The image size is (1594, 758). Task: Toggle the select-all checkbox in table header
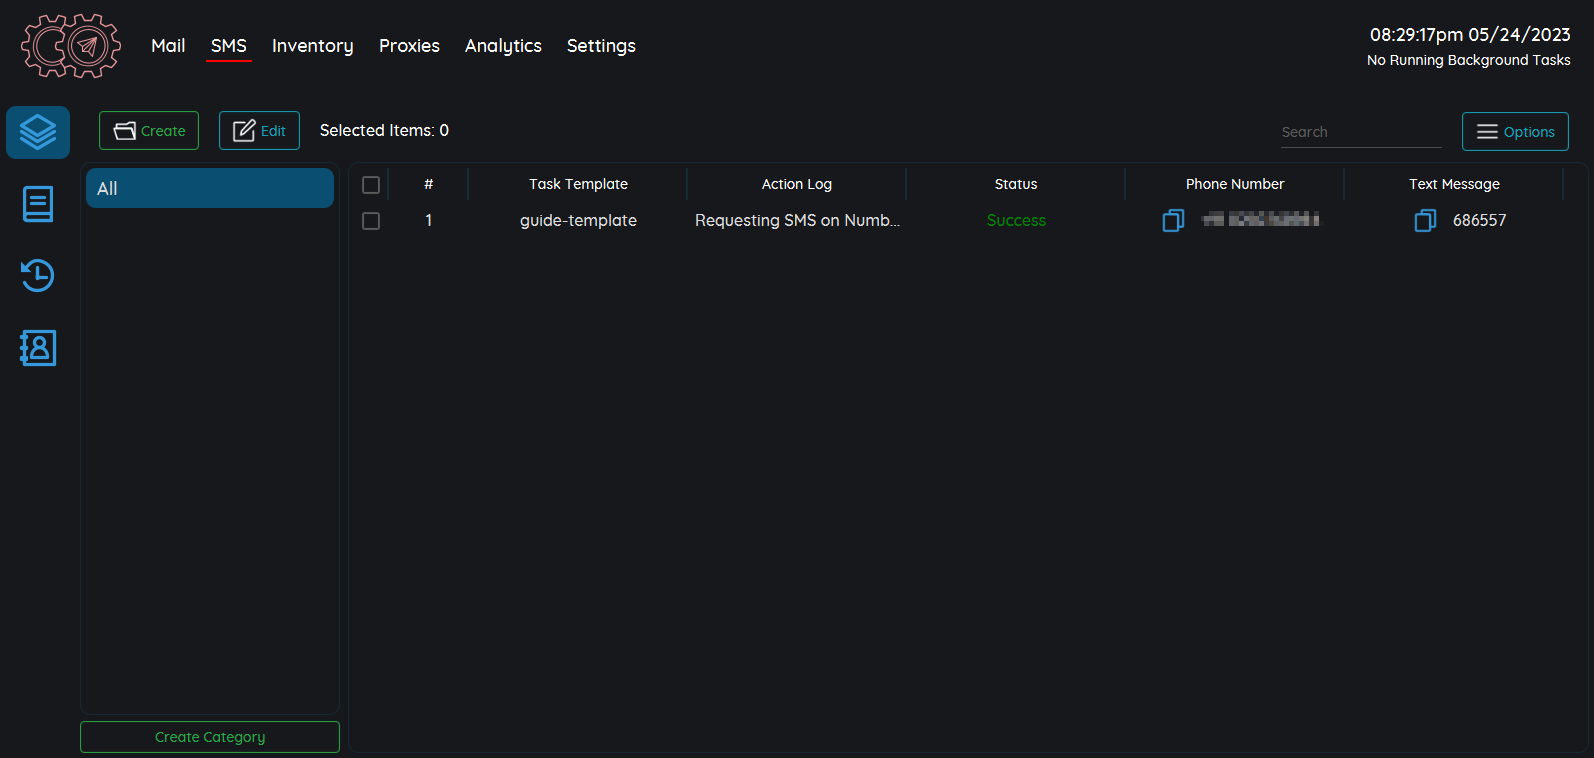(371, 185)
